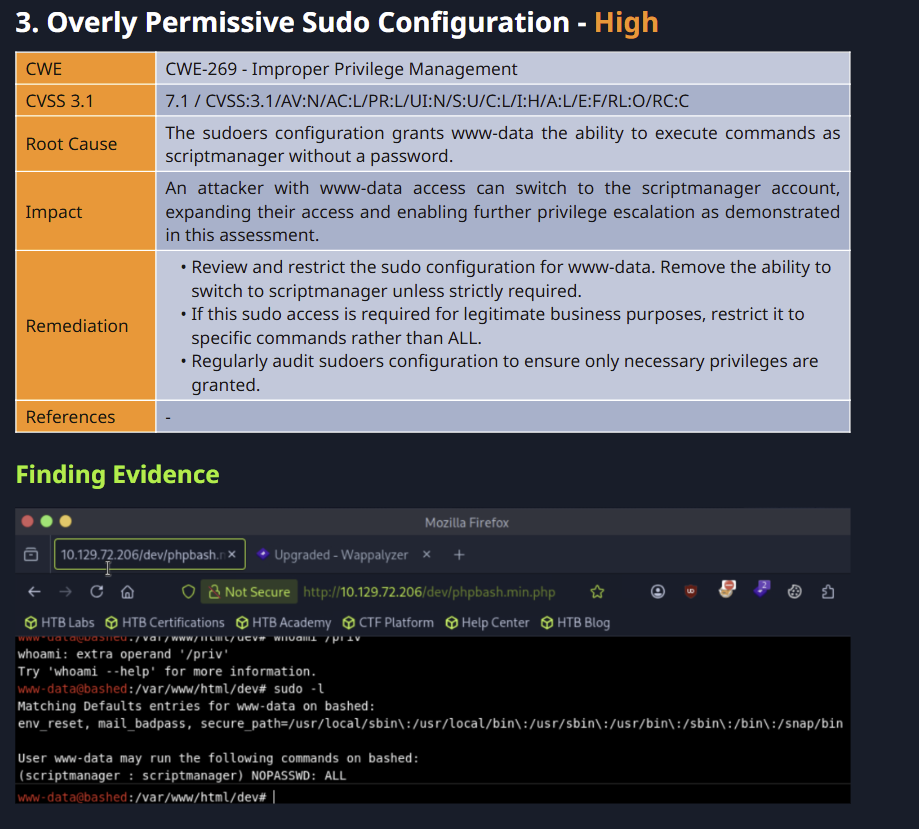
Task: Open the Firefox account profile icon
Action: tap(658, 592)
